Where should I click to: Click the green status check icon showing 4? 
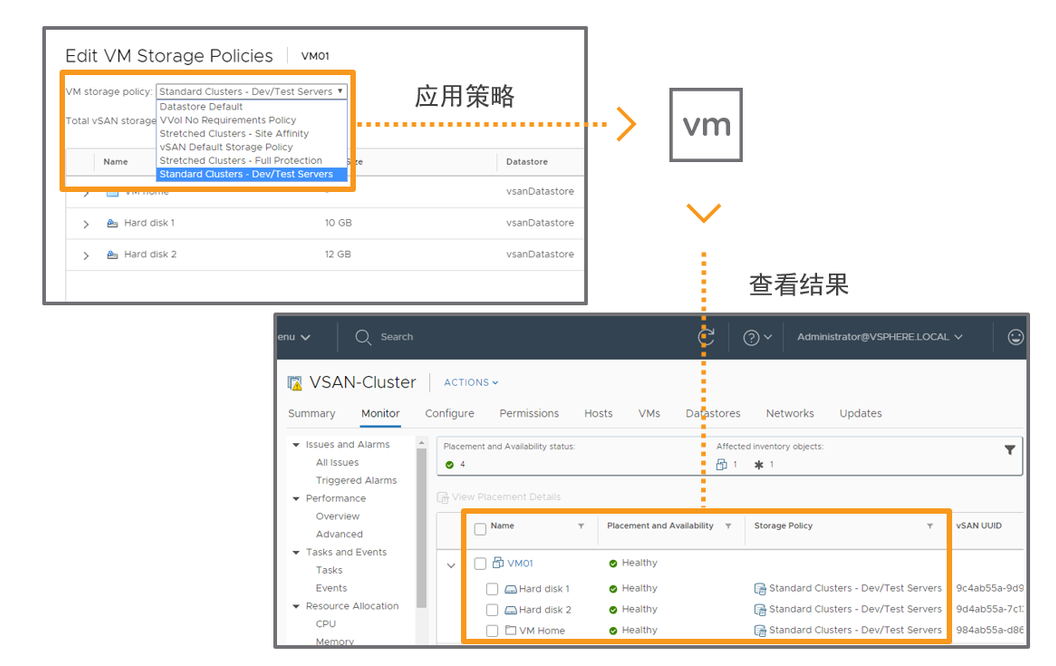(x=449, y=465)
